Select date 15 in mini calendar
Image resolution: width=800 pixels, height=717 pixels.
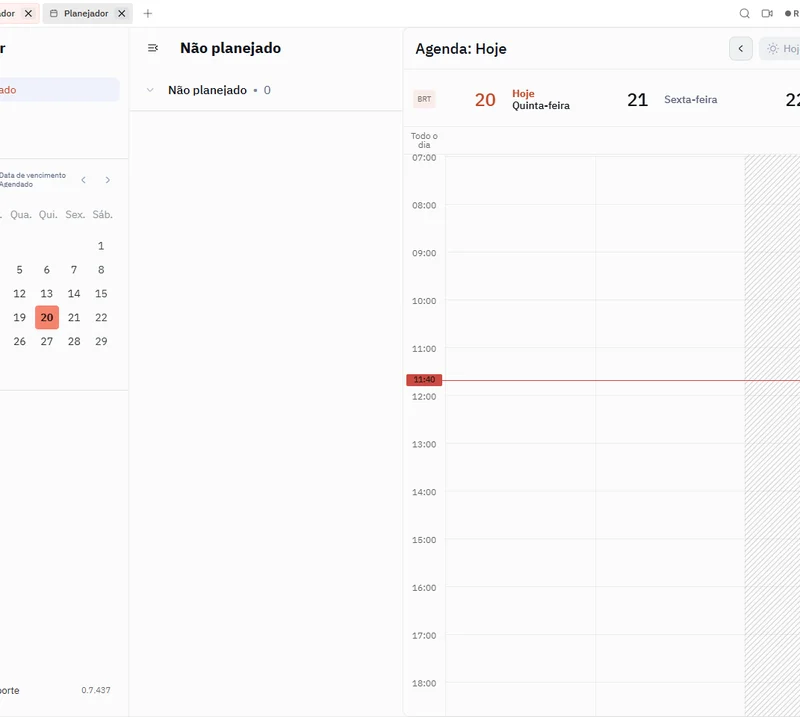click(x=101, y=293)
